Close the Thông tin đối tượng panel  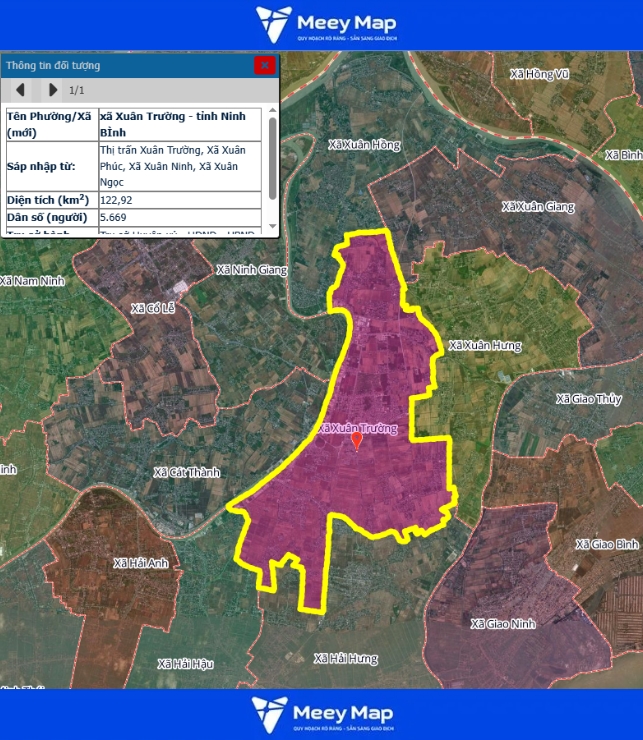264,65
